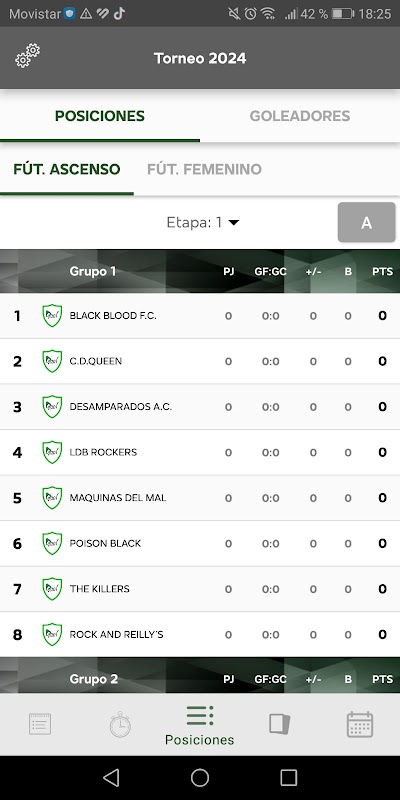The height and width of the screenshot is (800, 400).
Task: Select ROCK AND REILLY'S standings row
Action: (200, 635)
